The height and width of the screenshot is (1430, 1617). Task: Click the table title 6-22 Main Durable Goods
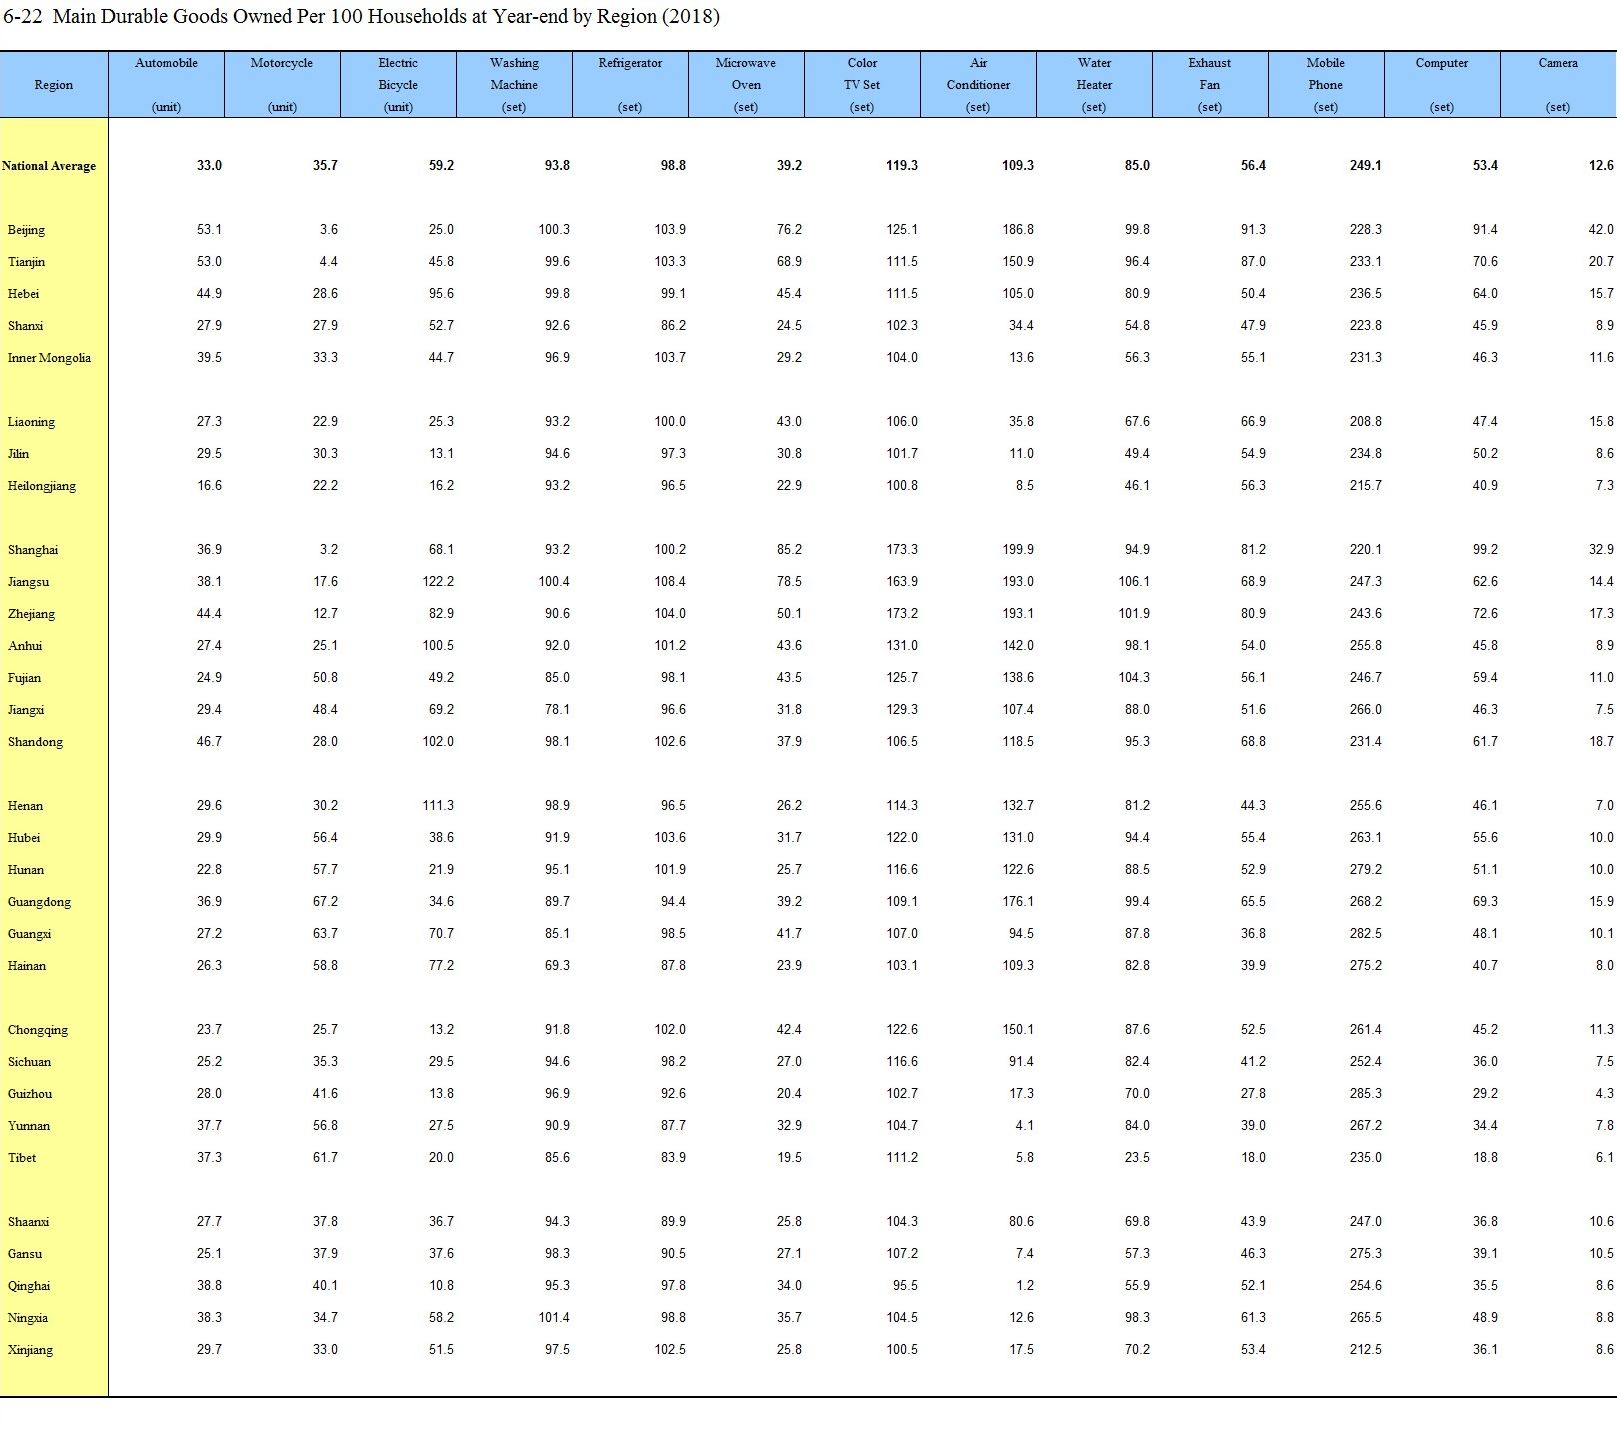tap(361, 17)
